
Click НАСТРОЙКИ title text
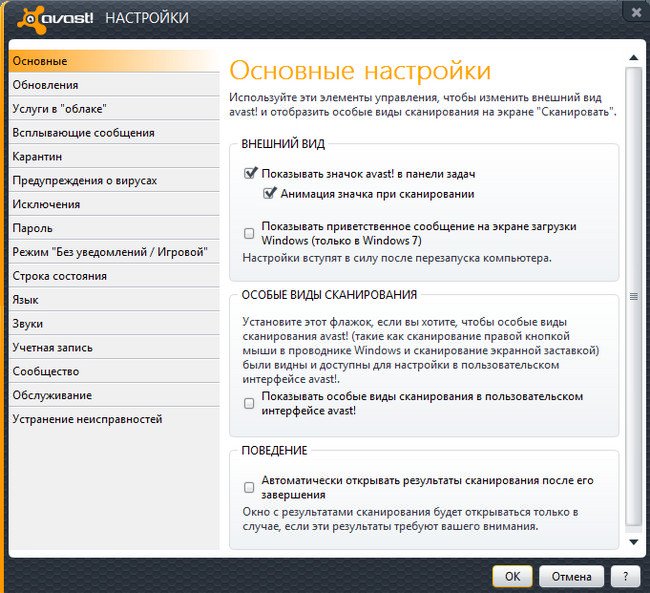tap(147, 18)
